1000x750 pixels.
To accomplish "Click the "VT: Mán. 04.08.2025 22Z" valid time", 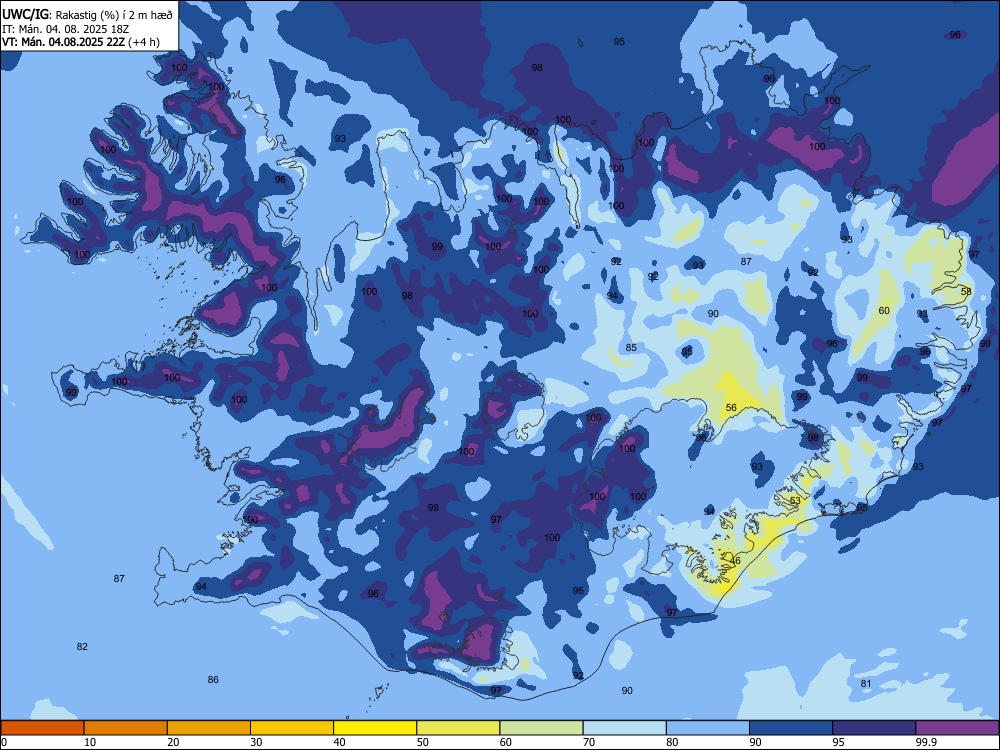I will (64, 42).
